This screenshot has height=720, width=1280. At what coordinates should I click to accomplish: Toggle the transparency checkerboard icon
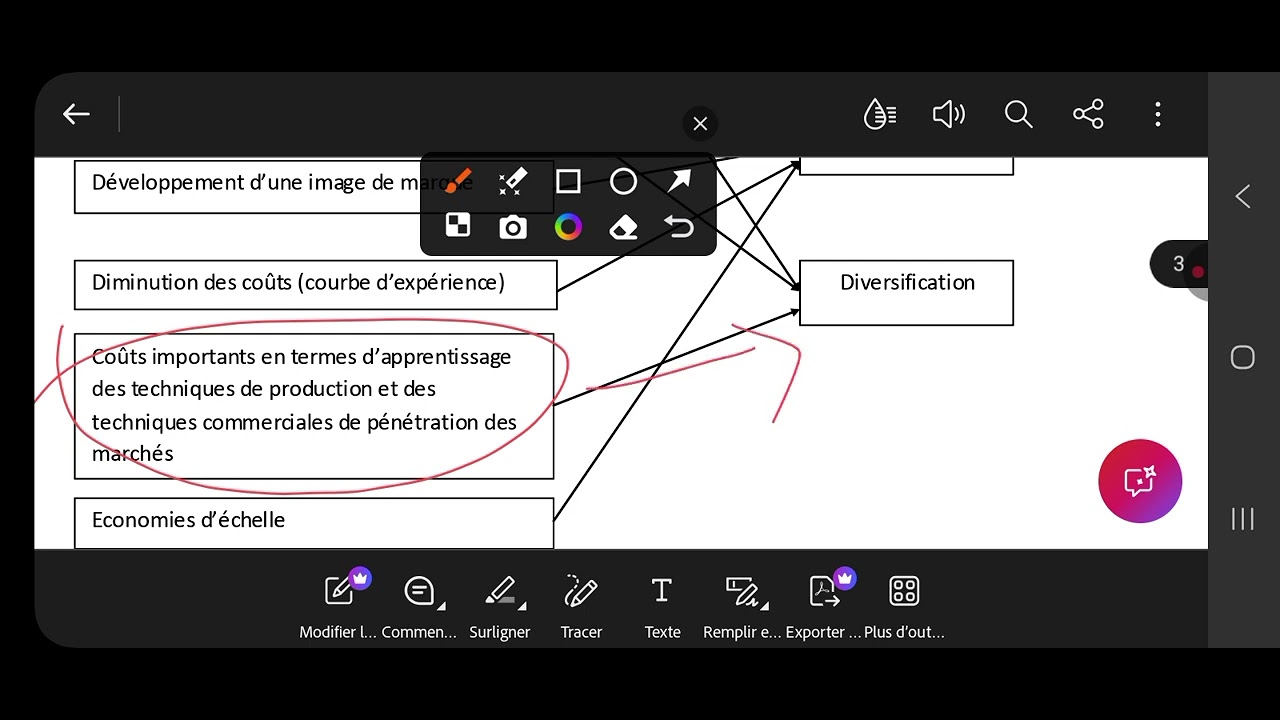(458, 225)
